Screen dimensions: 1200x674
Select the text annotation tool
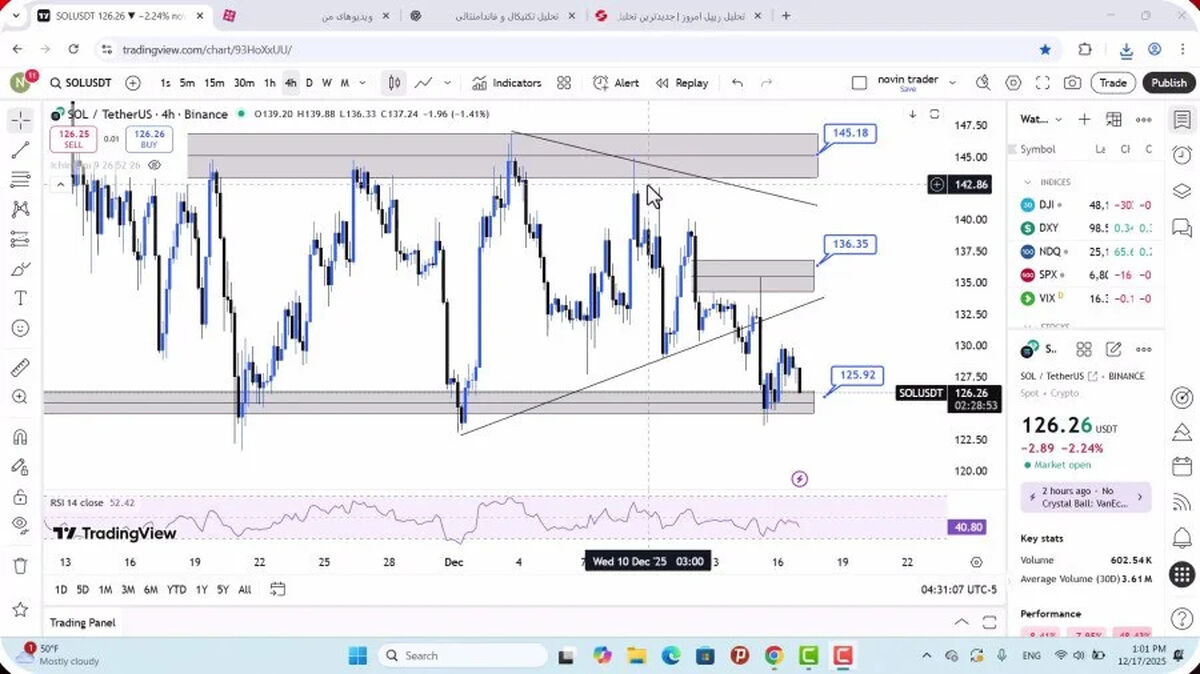pos(20,298)
